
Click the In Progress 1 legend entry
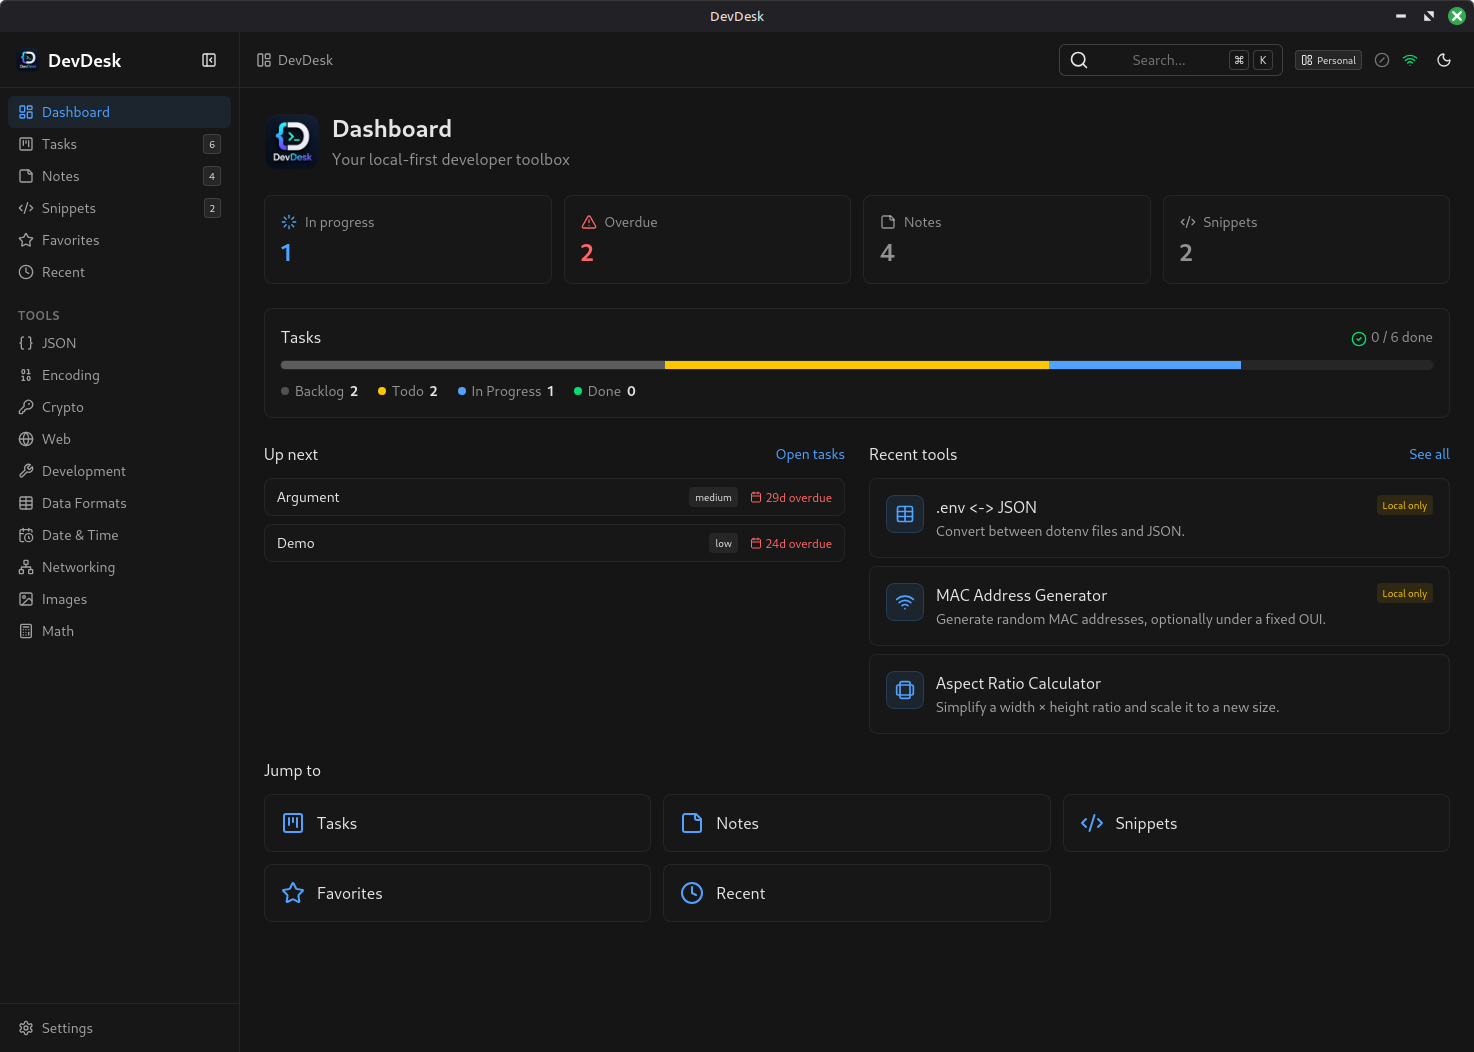pos(506,391)
